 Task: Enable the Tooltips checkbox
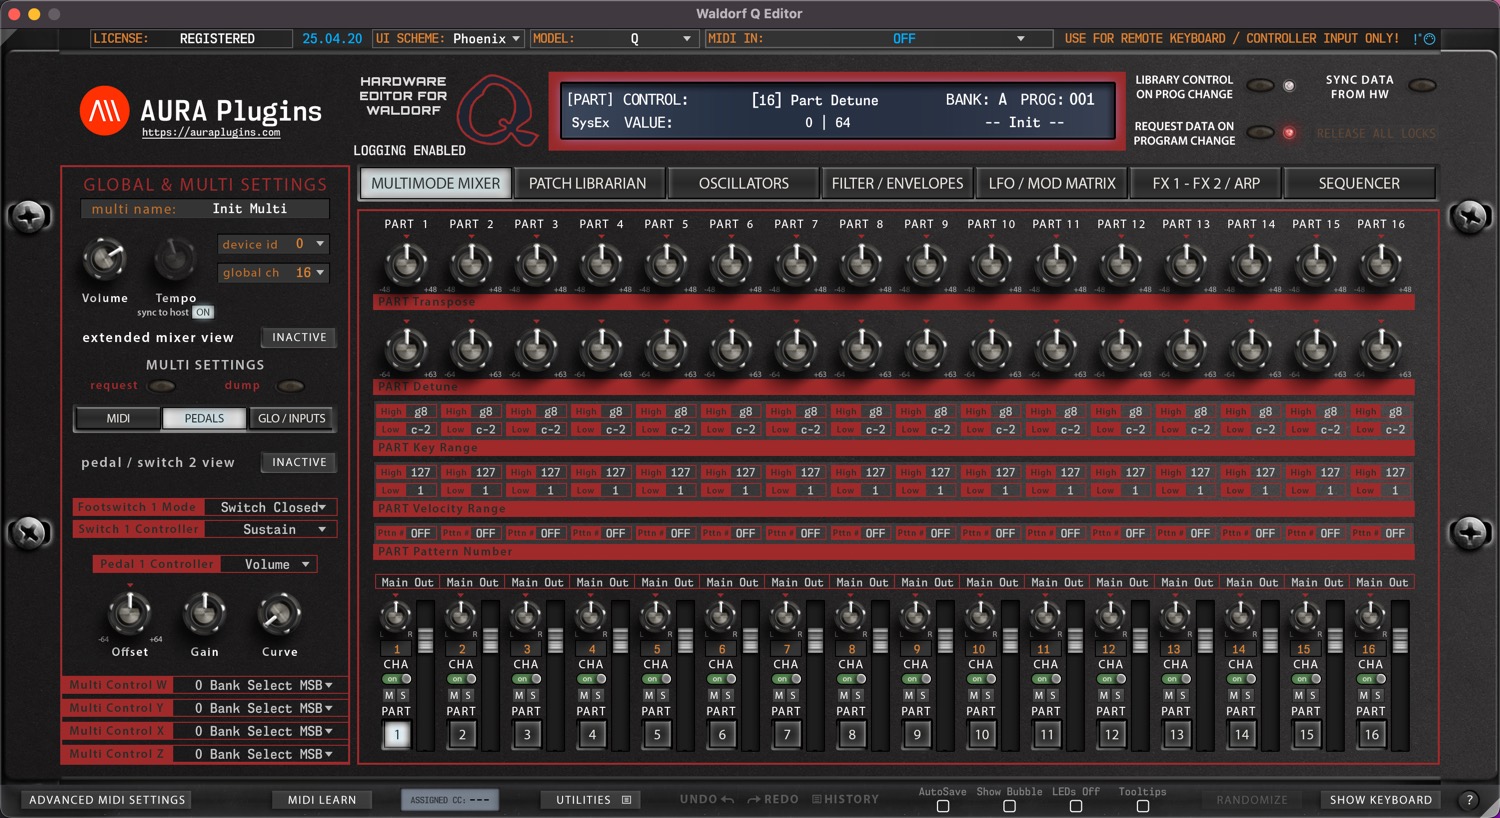[1143, 806]
